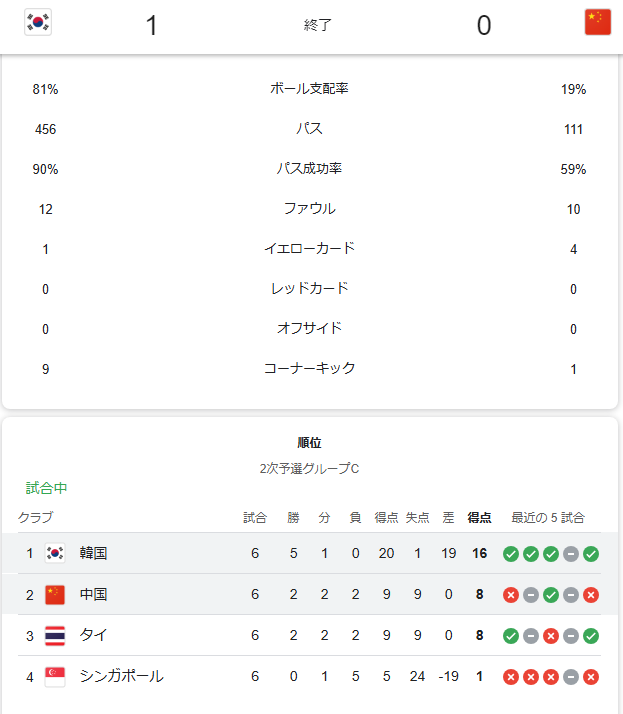Click the red loss icon in タイ's recent form
Image resolution: width=623 pixels, height=714 pixels.
pos(551,636)
